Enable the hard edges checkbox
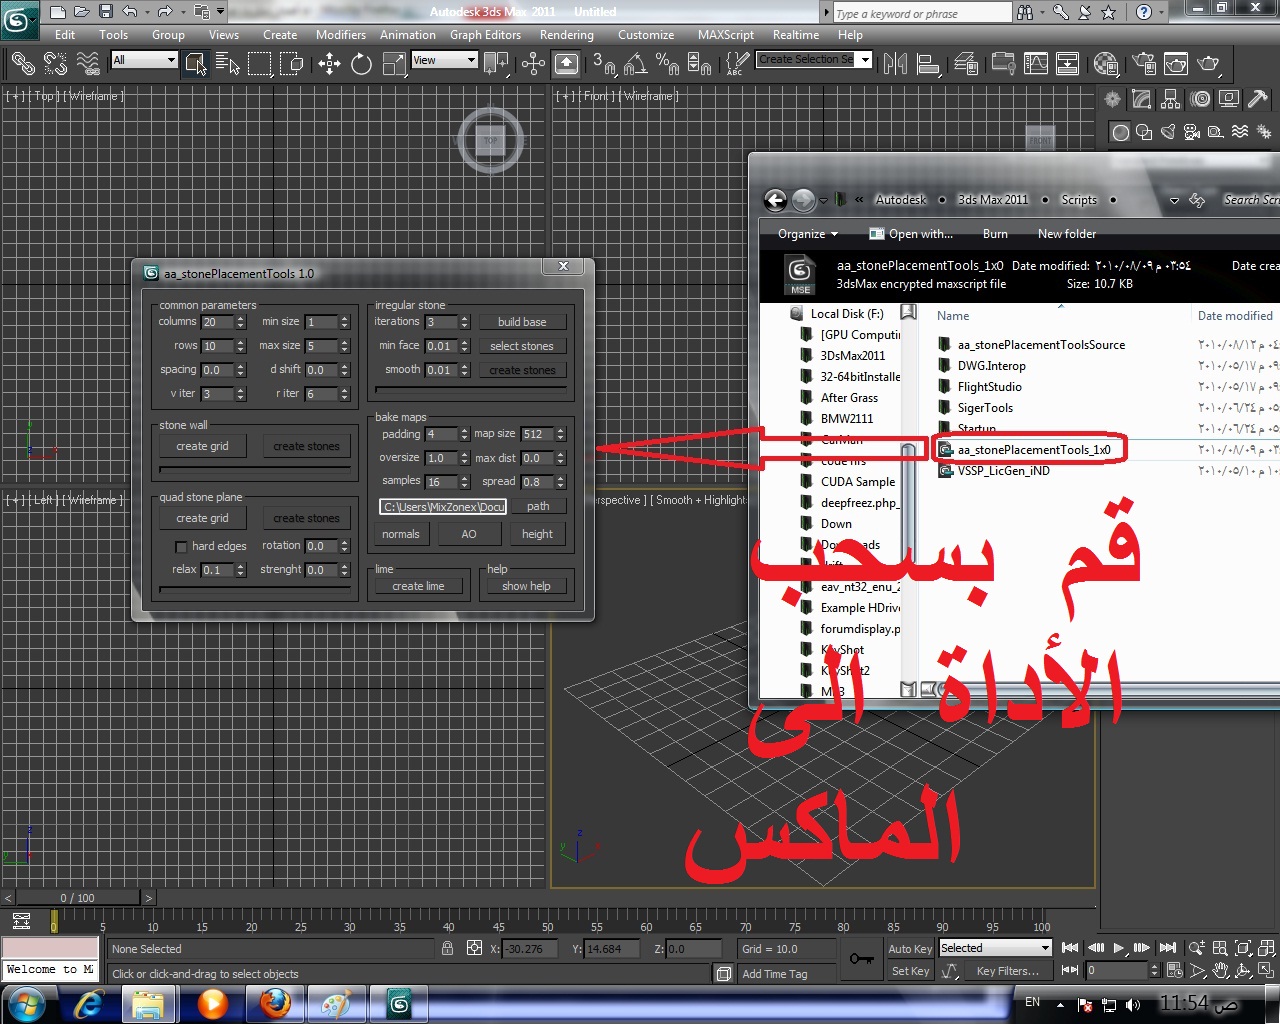This screenshot has height=1024, width=1280. (181, 547)
